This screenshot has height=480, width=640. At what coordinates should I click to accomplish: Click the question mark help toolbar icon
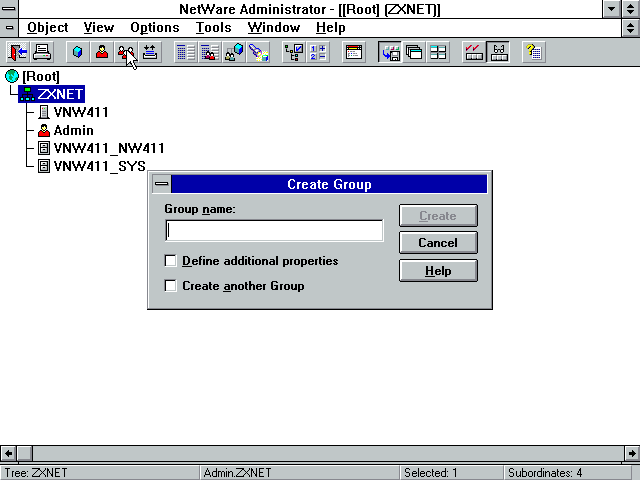[533, 52]
